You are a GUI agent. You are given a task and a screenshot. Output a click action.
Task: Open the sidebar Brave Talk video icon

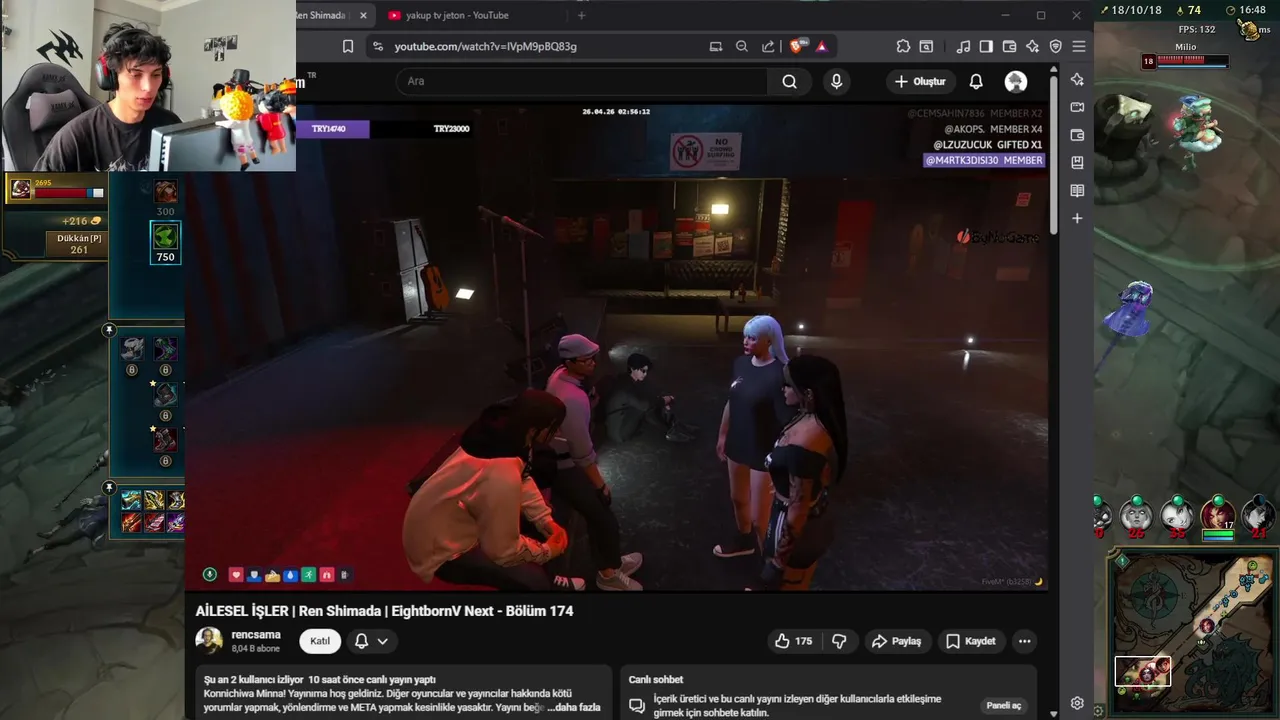pos(1077,107)
